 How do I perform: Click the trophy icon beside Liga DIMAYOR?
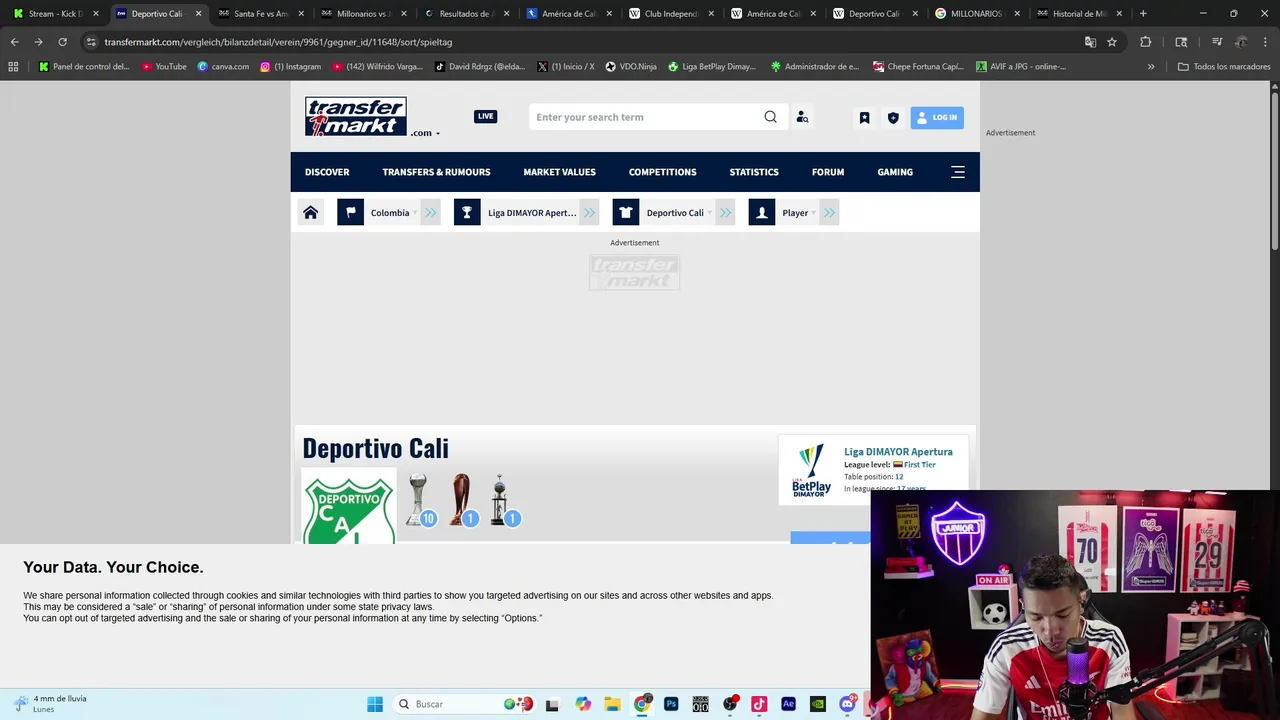click(467, 212)
